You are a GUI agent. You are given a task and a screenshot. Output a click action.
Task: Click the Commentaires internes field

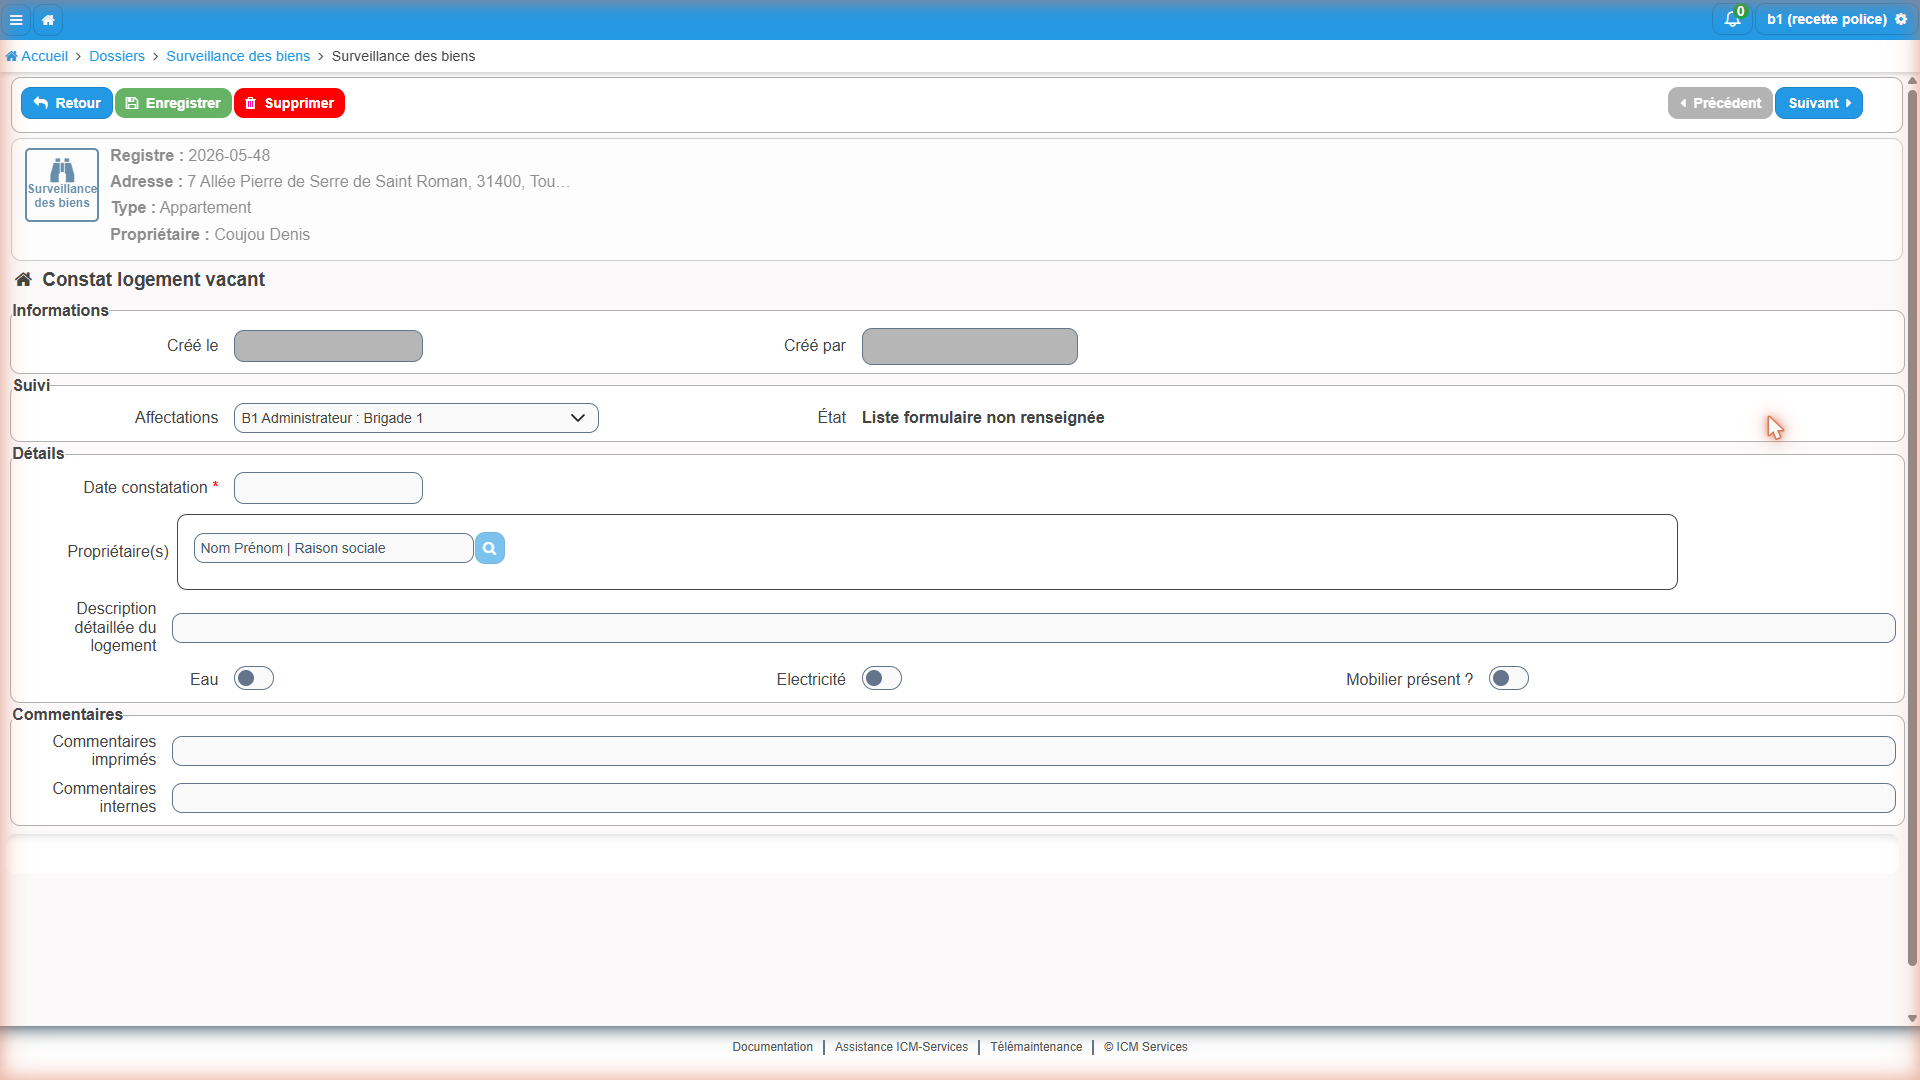tap(1034, 798)
